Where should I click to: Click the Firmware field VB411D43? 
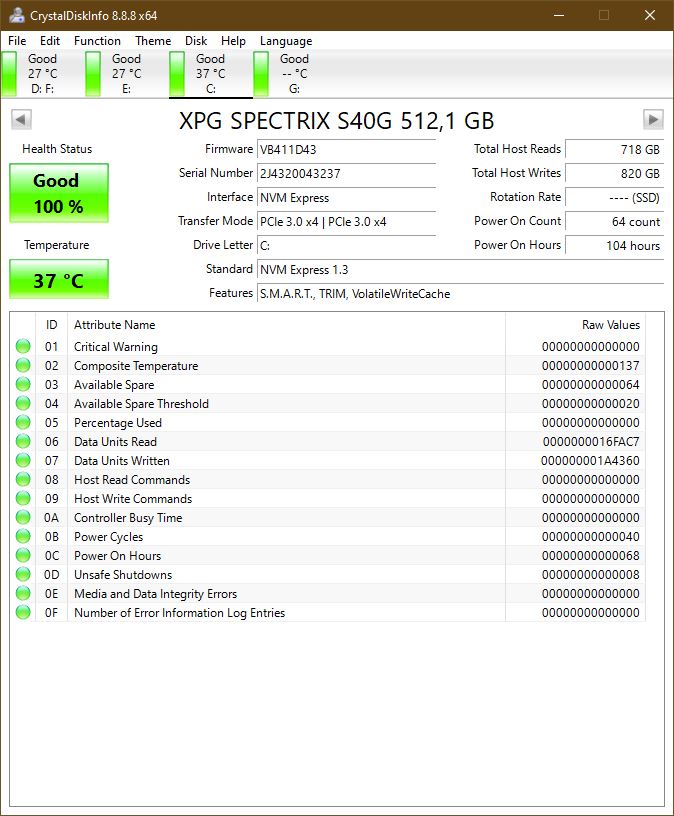click(346, 149)
